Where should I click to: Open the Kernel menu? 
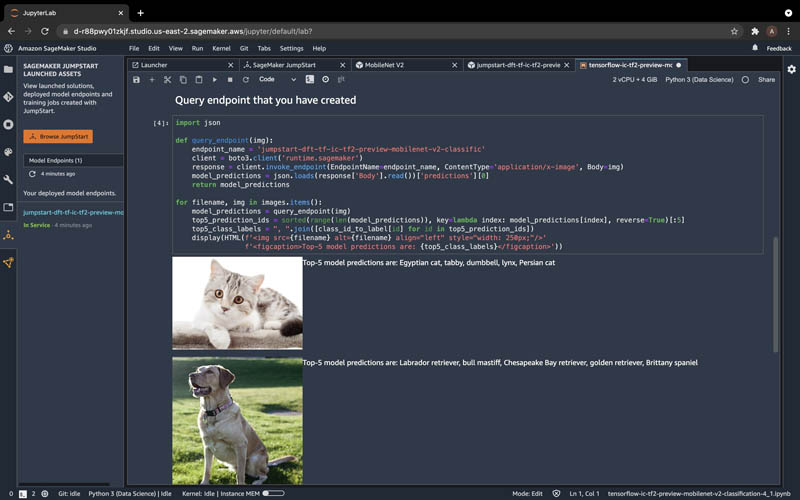(221, 48)
